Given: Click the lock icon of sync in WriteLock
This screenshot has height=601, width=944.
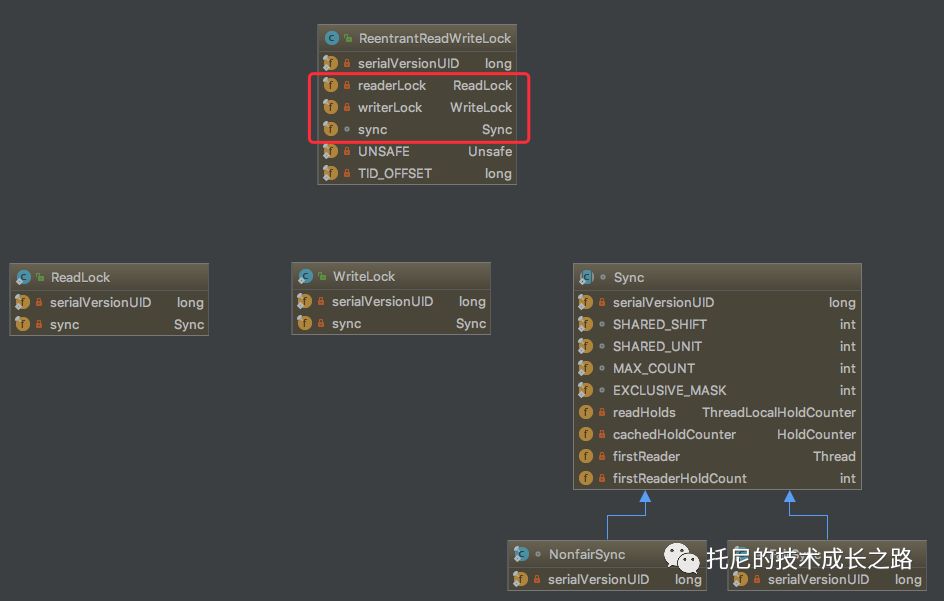Looking at the screenshot, I should point(321,323).
